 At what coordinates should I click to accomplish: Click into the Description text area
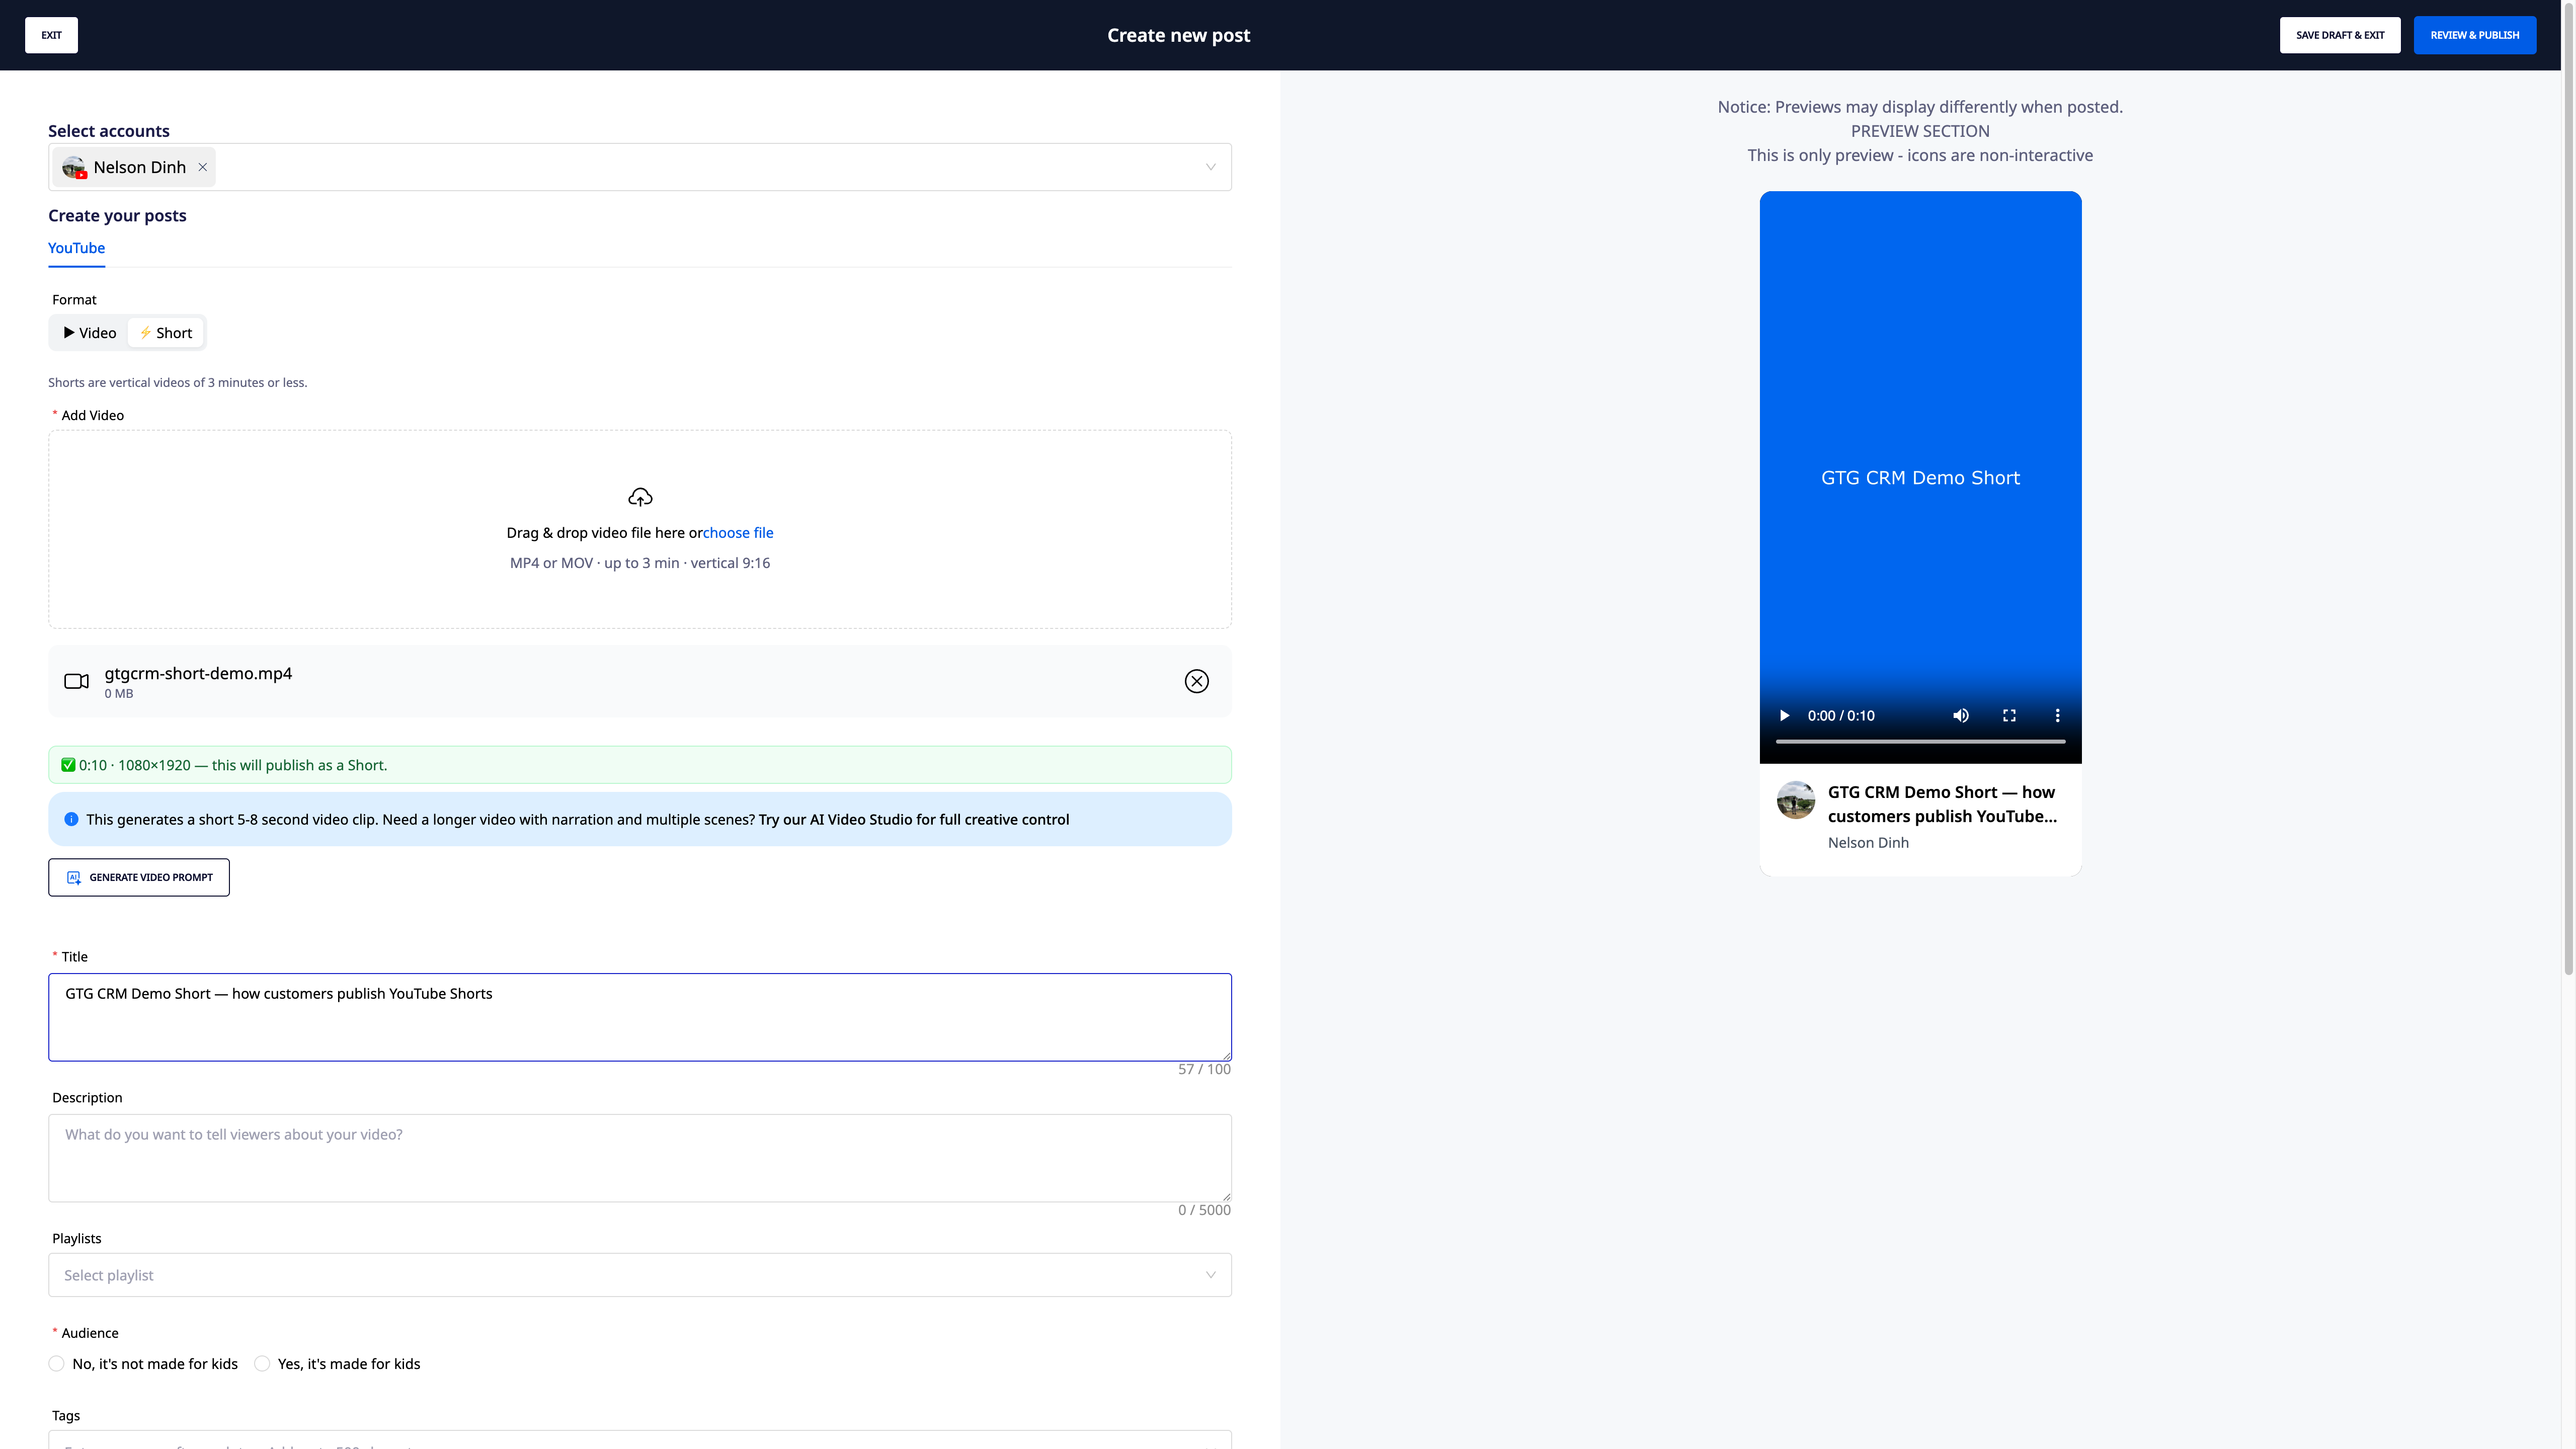click(x=640, y=1158)
